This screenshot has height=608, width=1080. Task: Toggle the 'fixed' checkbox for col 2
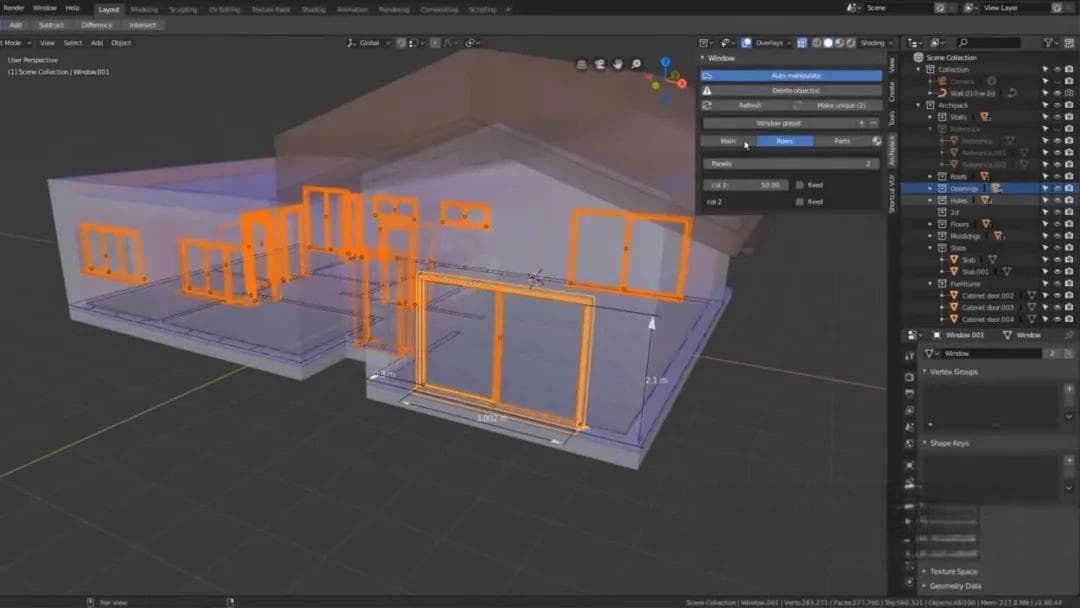[800, 202]
